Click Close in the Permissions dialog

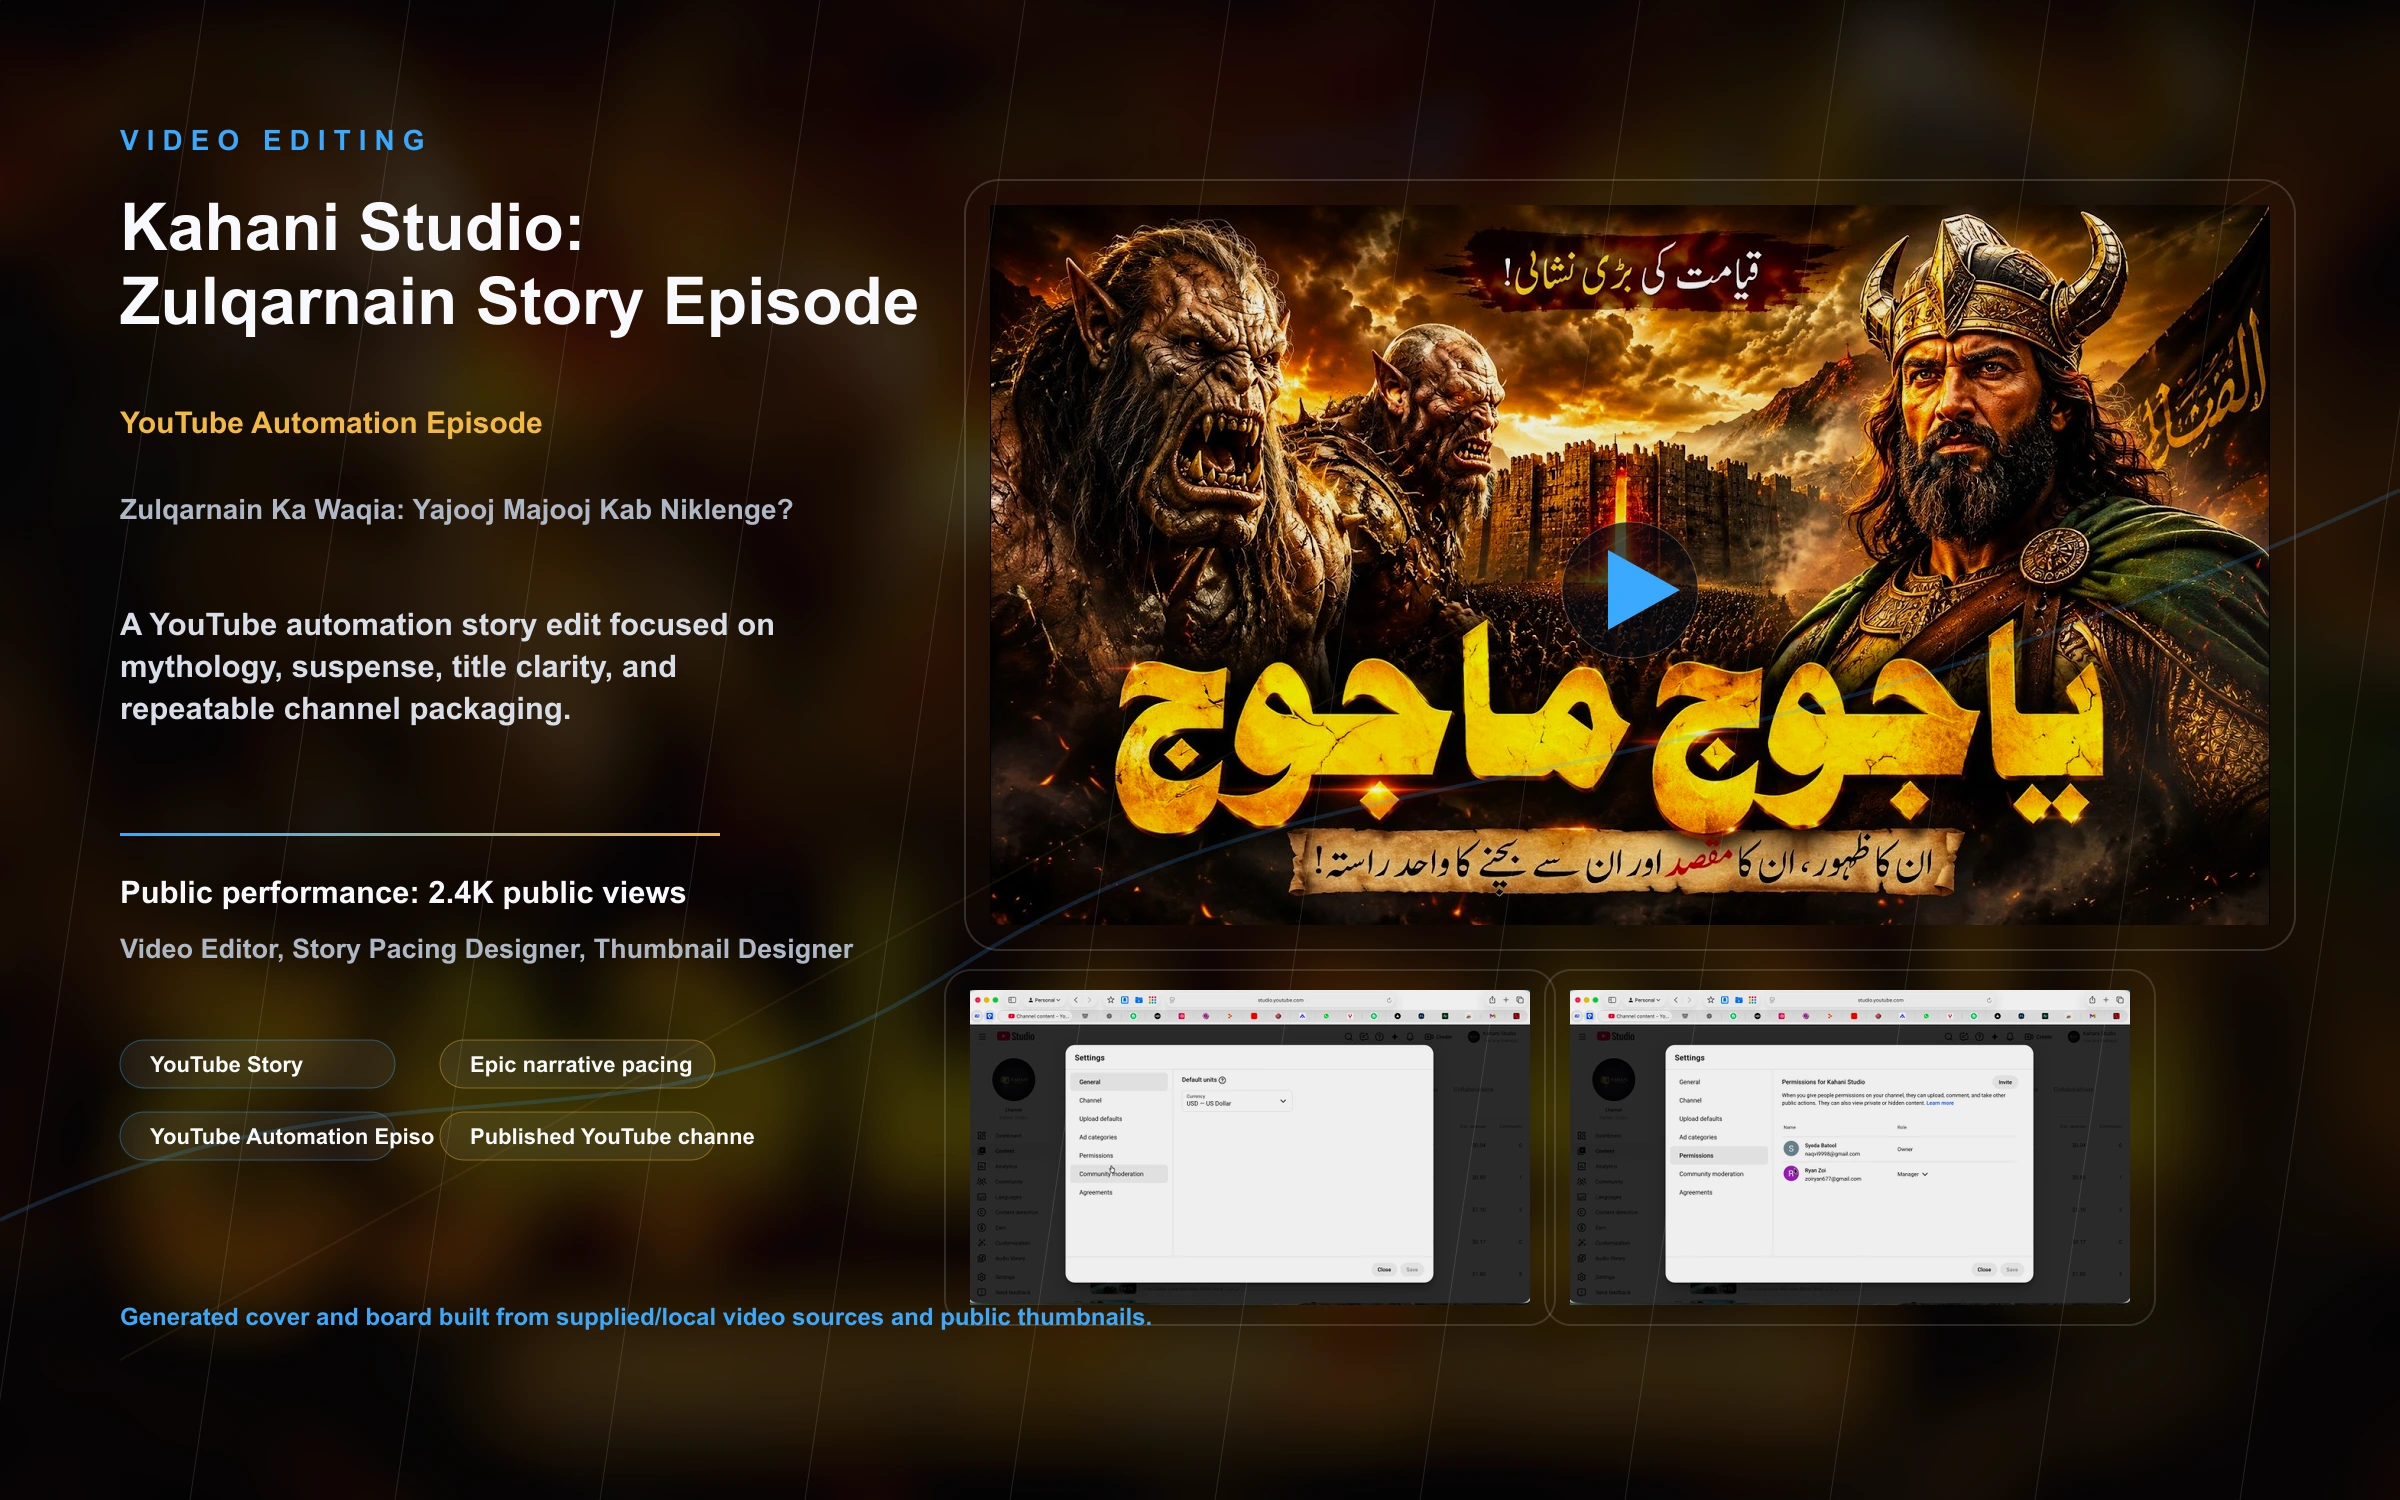pos(1984,1270)
